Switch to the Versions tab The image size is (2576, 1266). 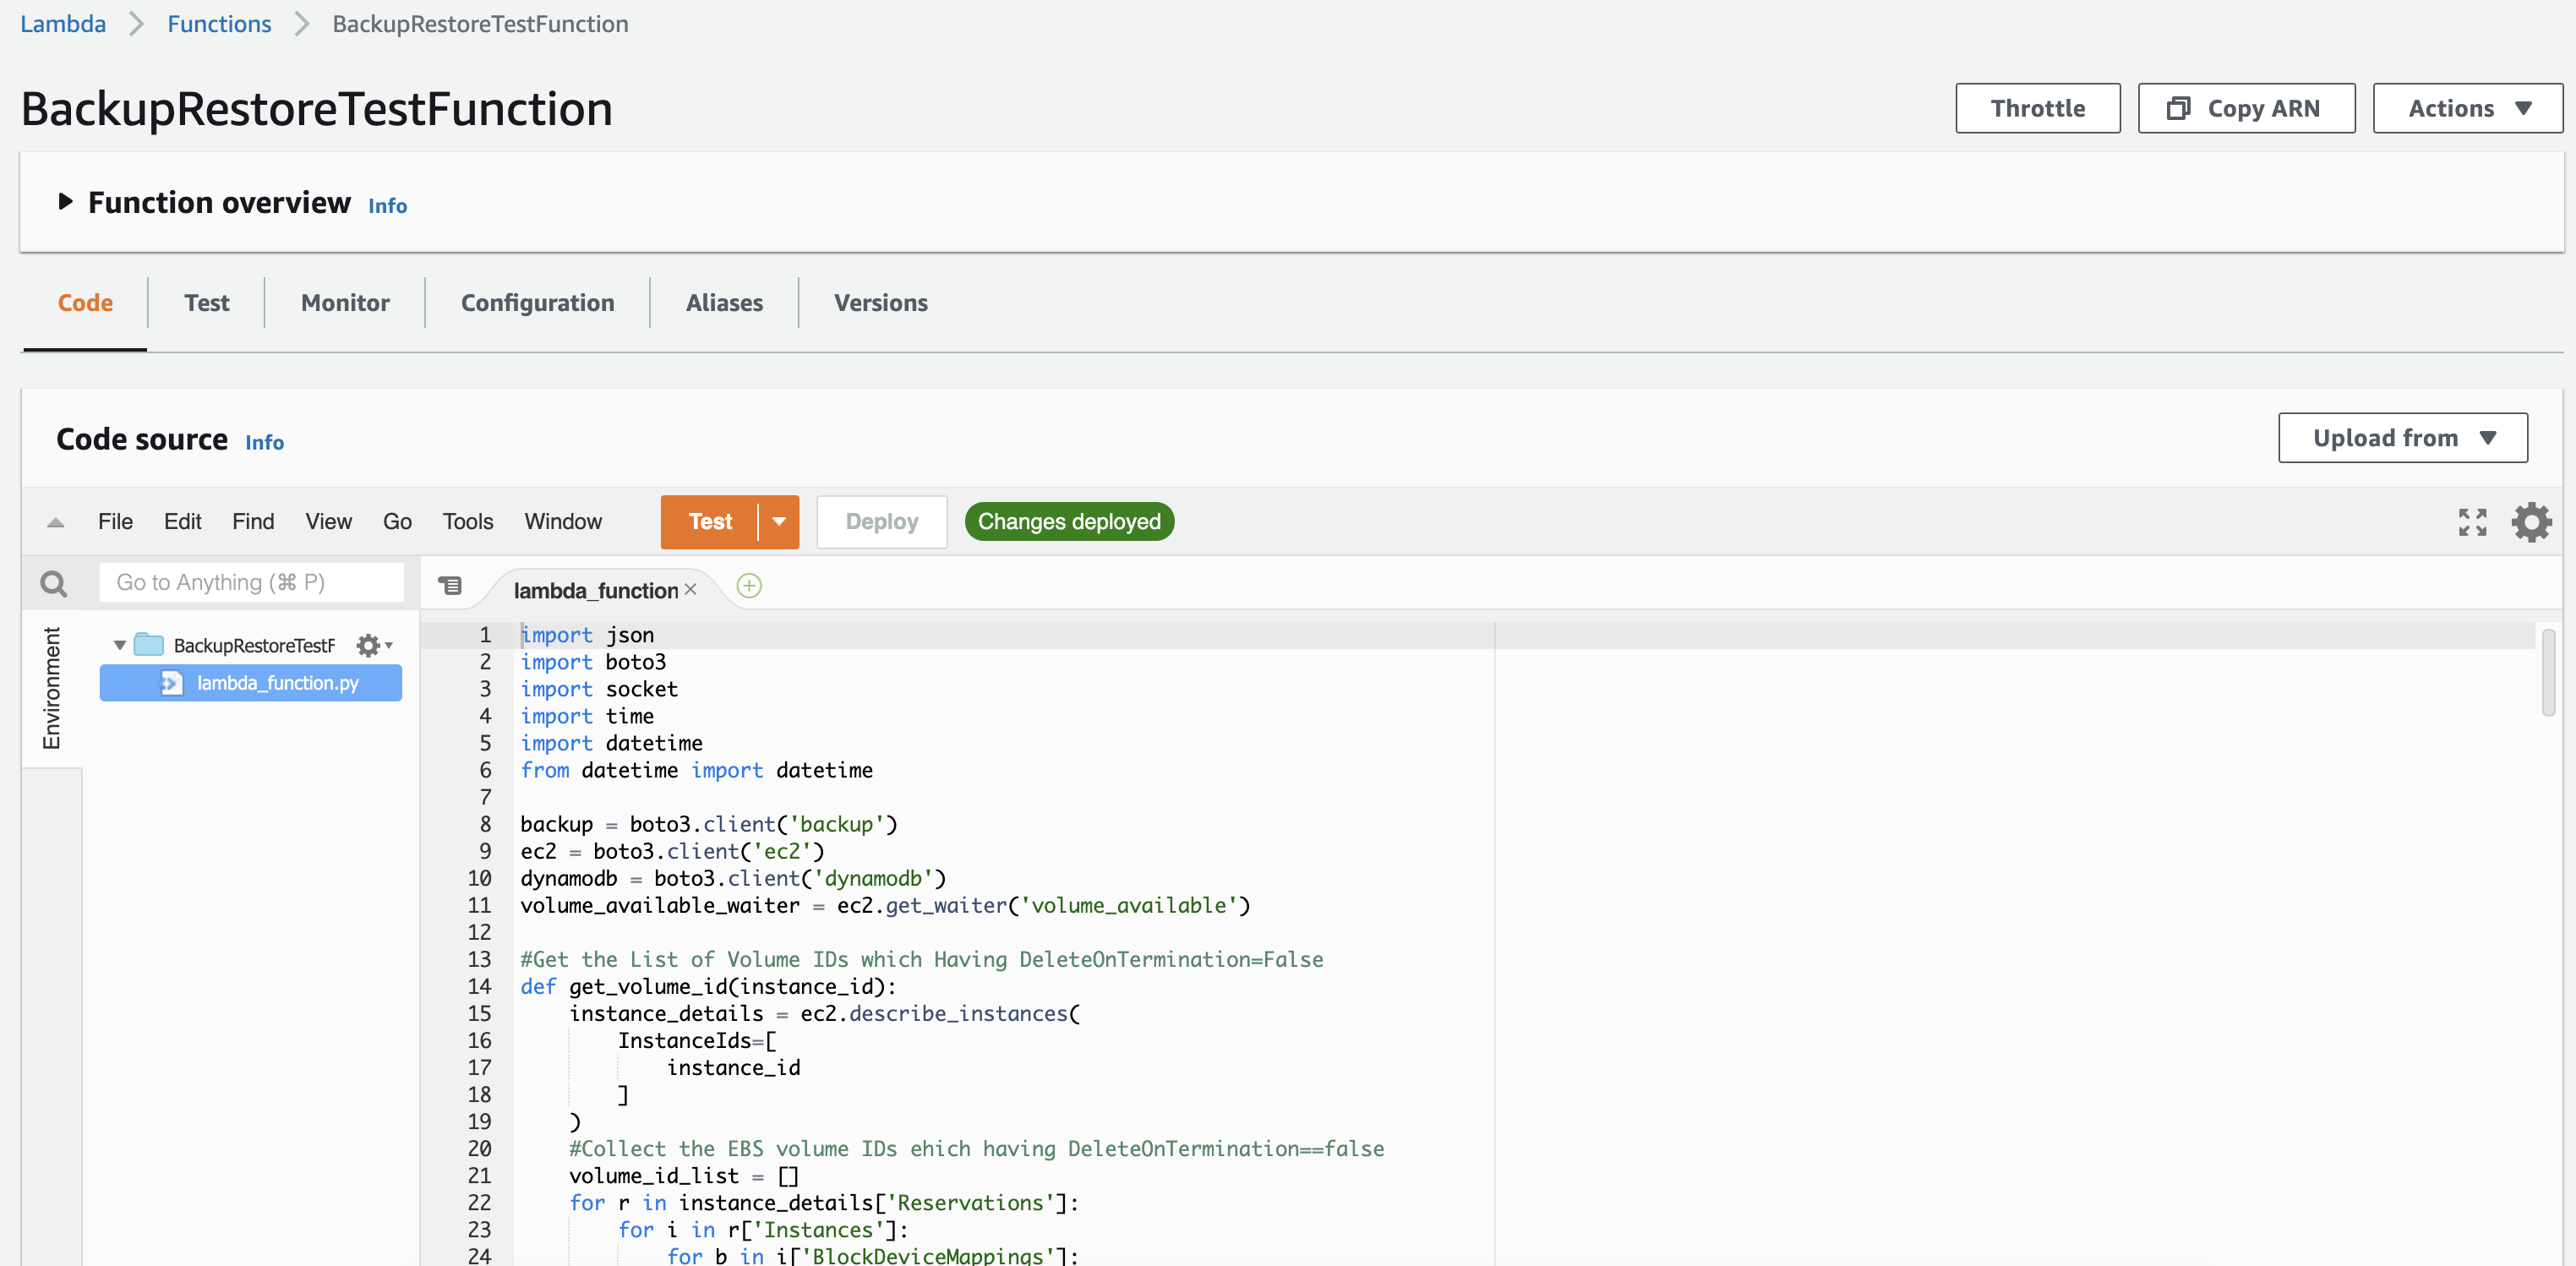pos(881,303)
